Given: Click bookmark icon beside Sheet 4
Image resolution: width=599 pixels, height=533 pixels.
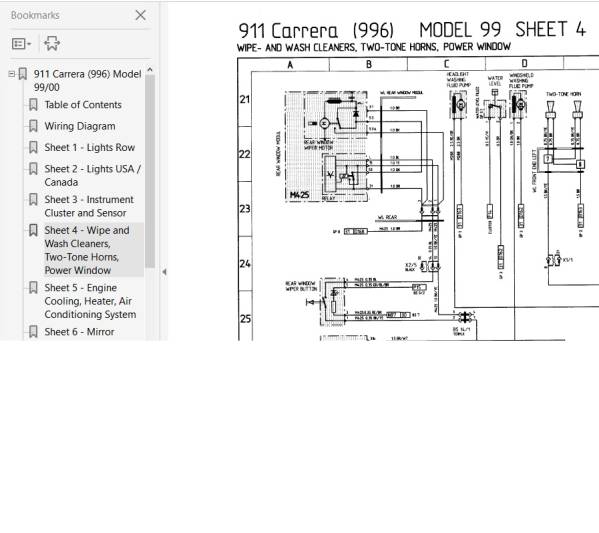Looking at the screenshot, I should [x=33, y=230].
